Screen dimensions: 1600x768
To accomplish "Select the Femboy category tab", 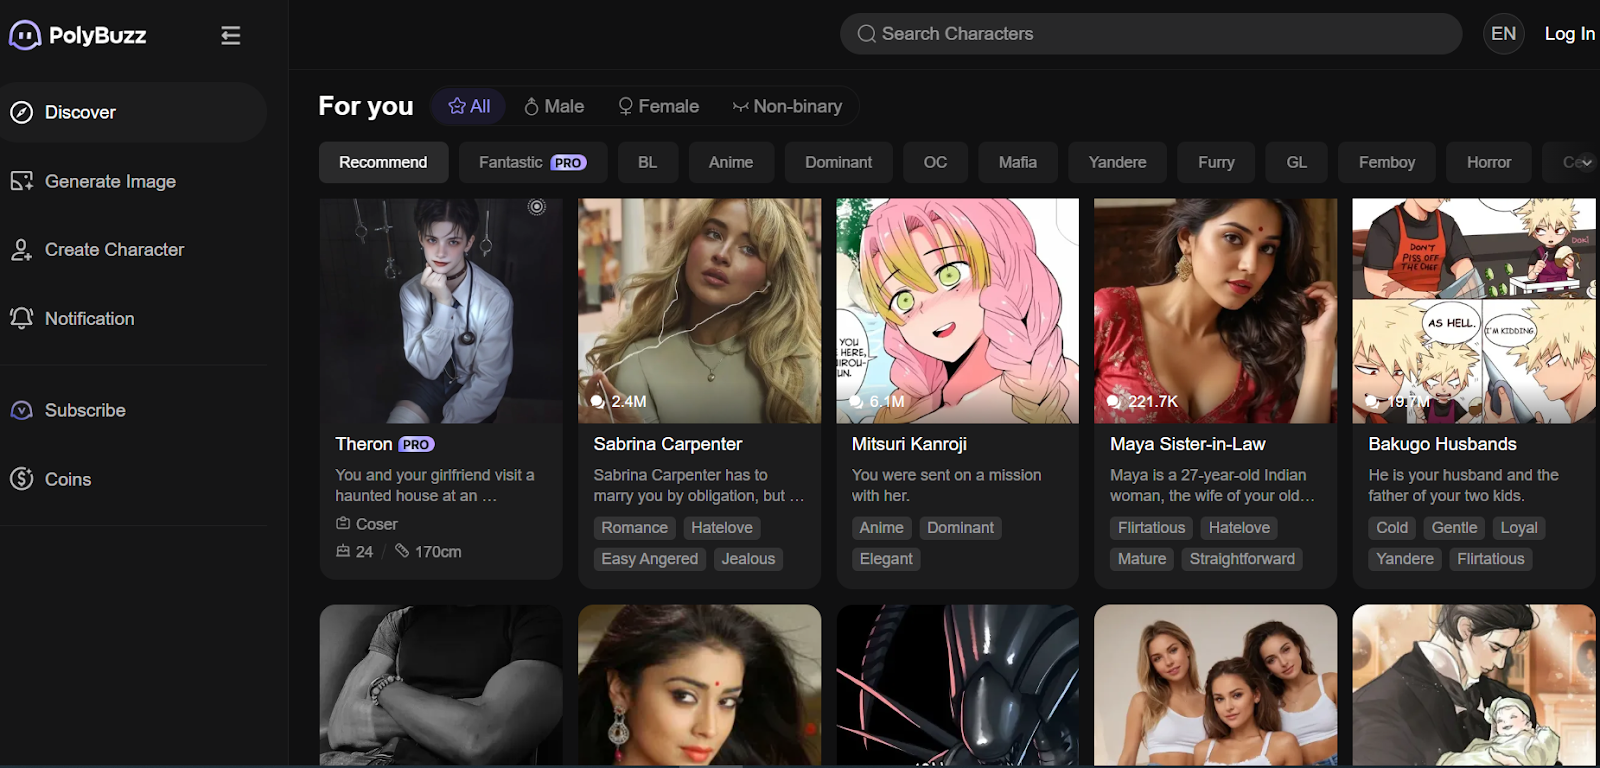I will coord(1387,162).
